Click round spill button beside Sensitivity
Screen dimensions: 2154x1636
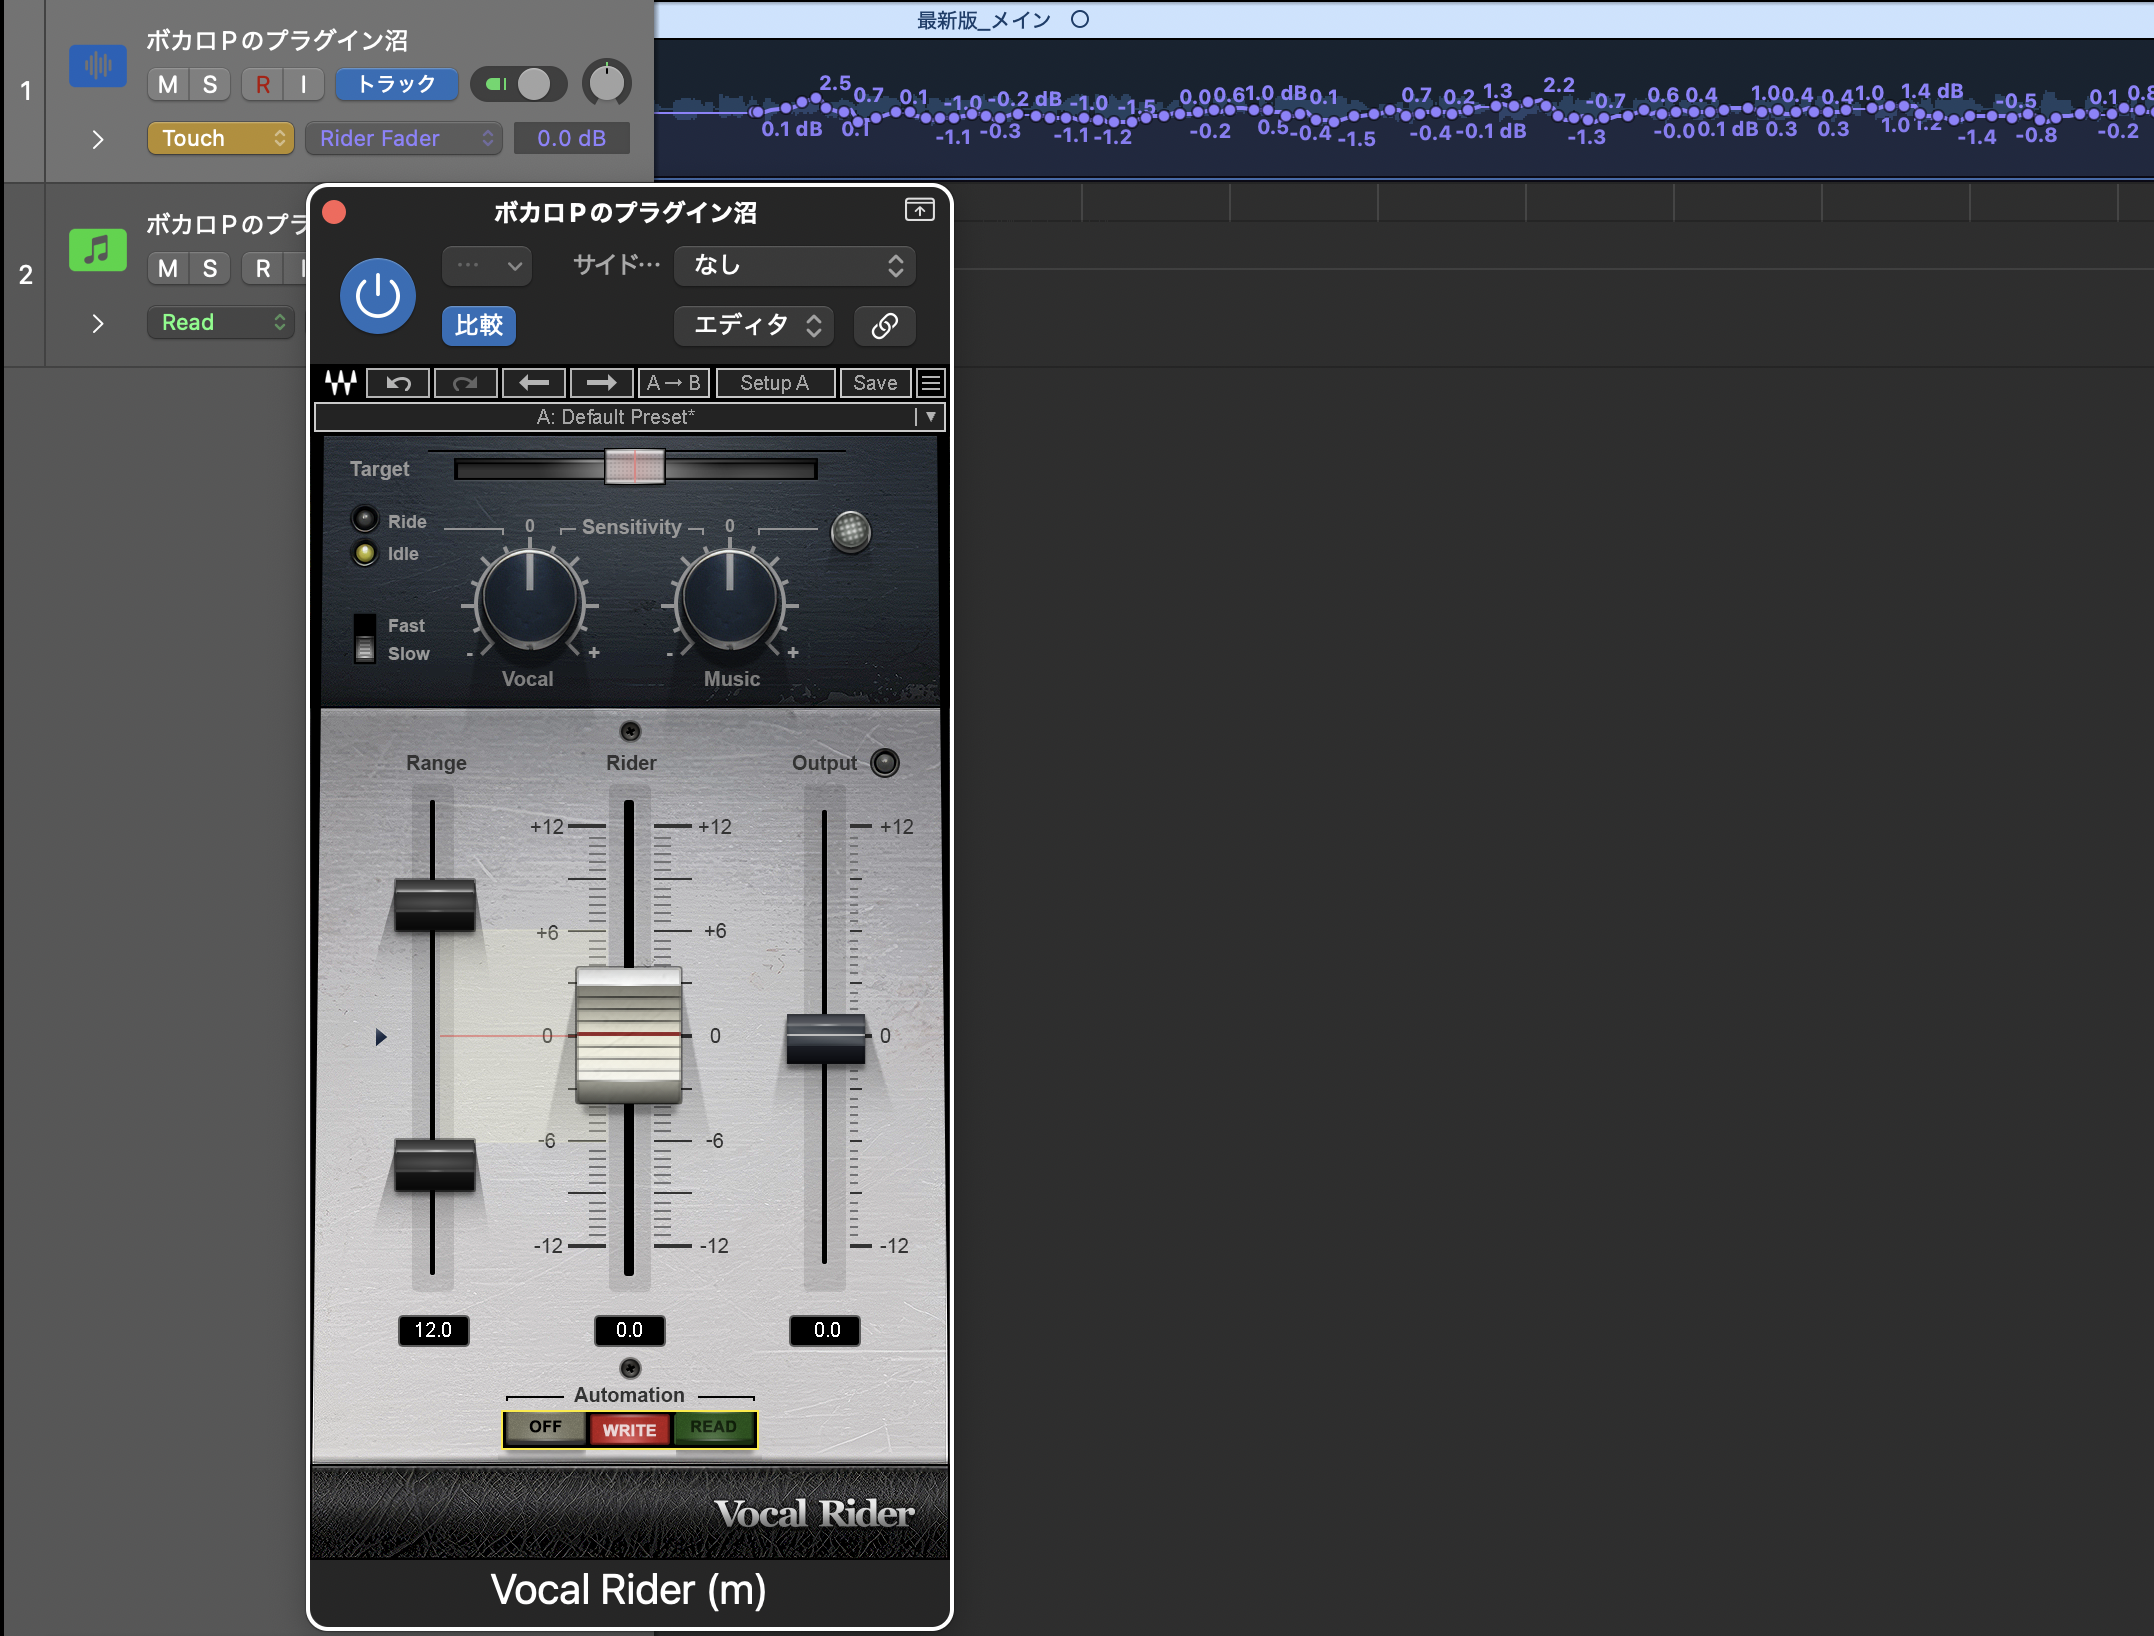pyautogui.click(x=851, y=532)
